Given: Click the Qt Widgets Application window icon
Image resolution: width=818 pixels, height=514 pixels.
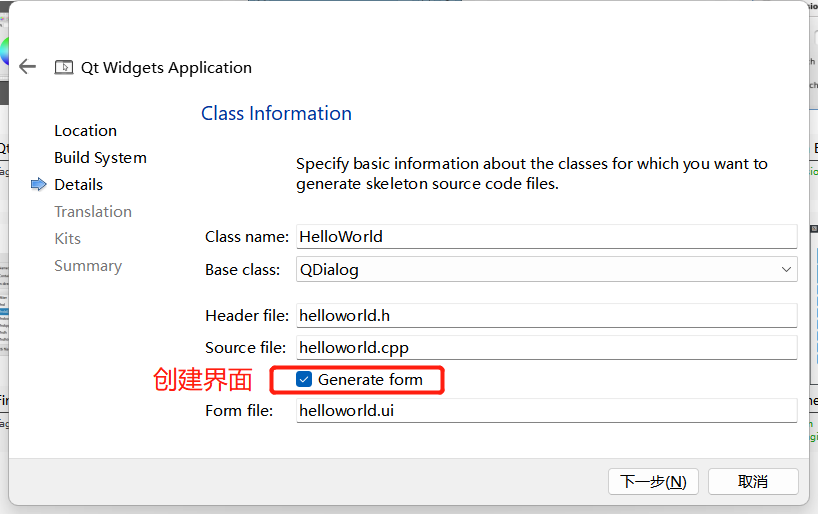Looking at the screenshot, I should 64,67.
